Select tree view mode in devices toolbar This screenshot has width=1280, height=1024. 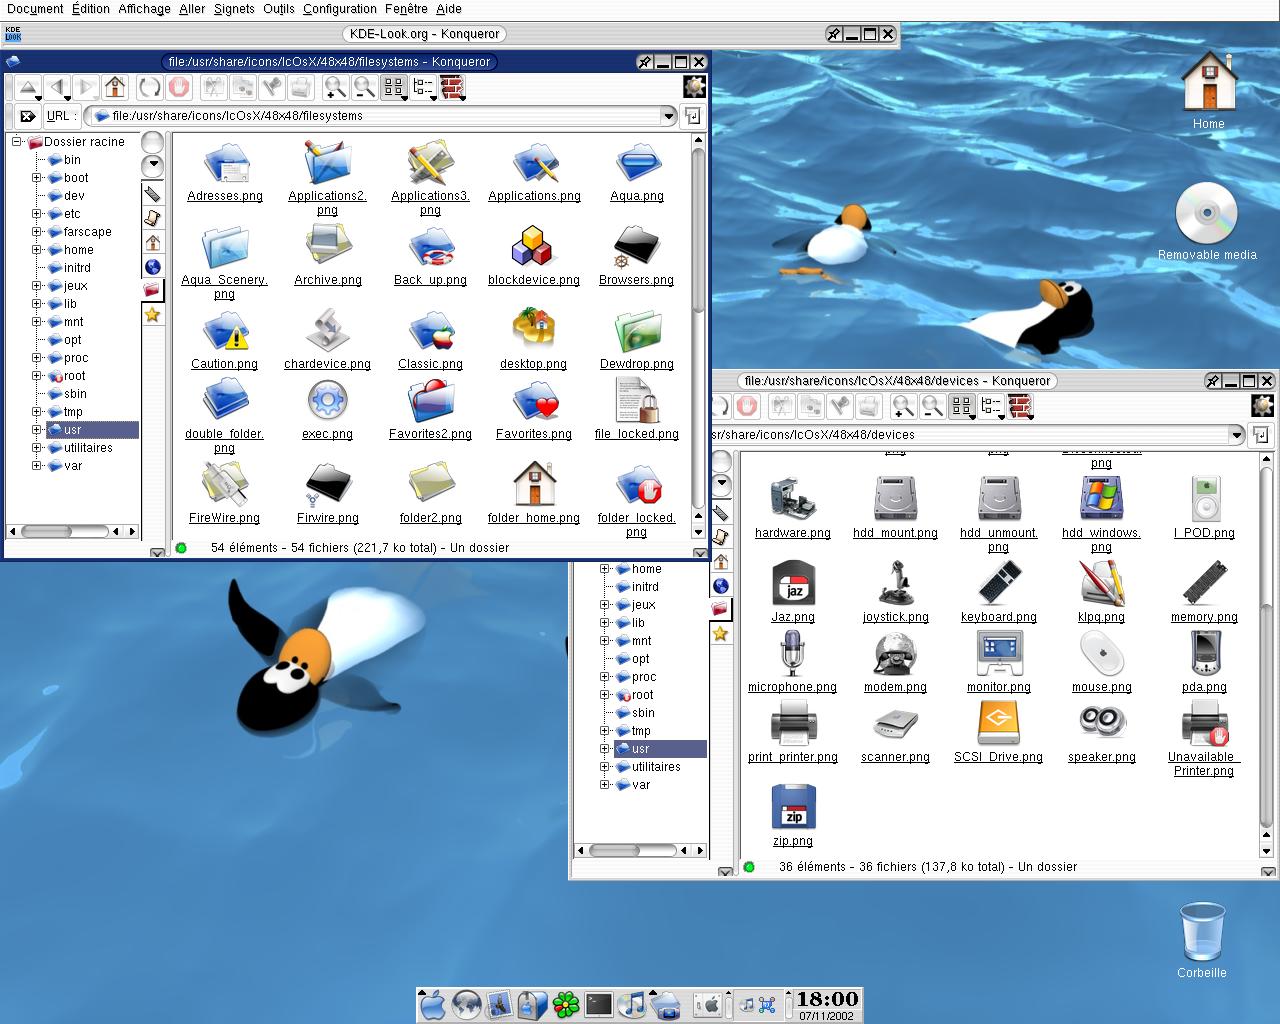tap(991, 406)
